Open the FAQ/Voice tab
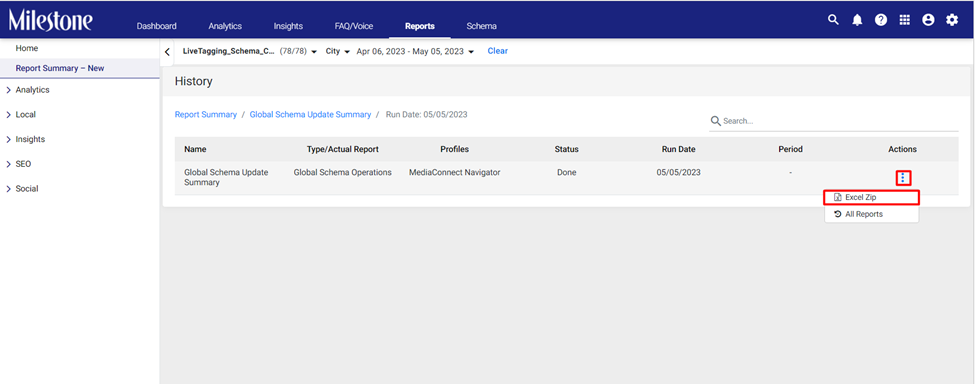This screenshot has width=975, height=384. (x=354, y=26)
